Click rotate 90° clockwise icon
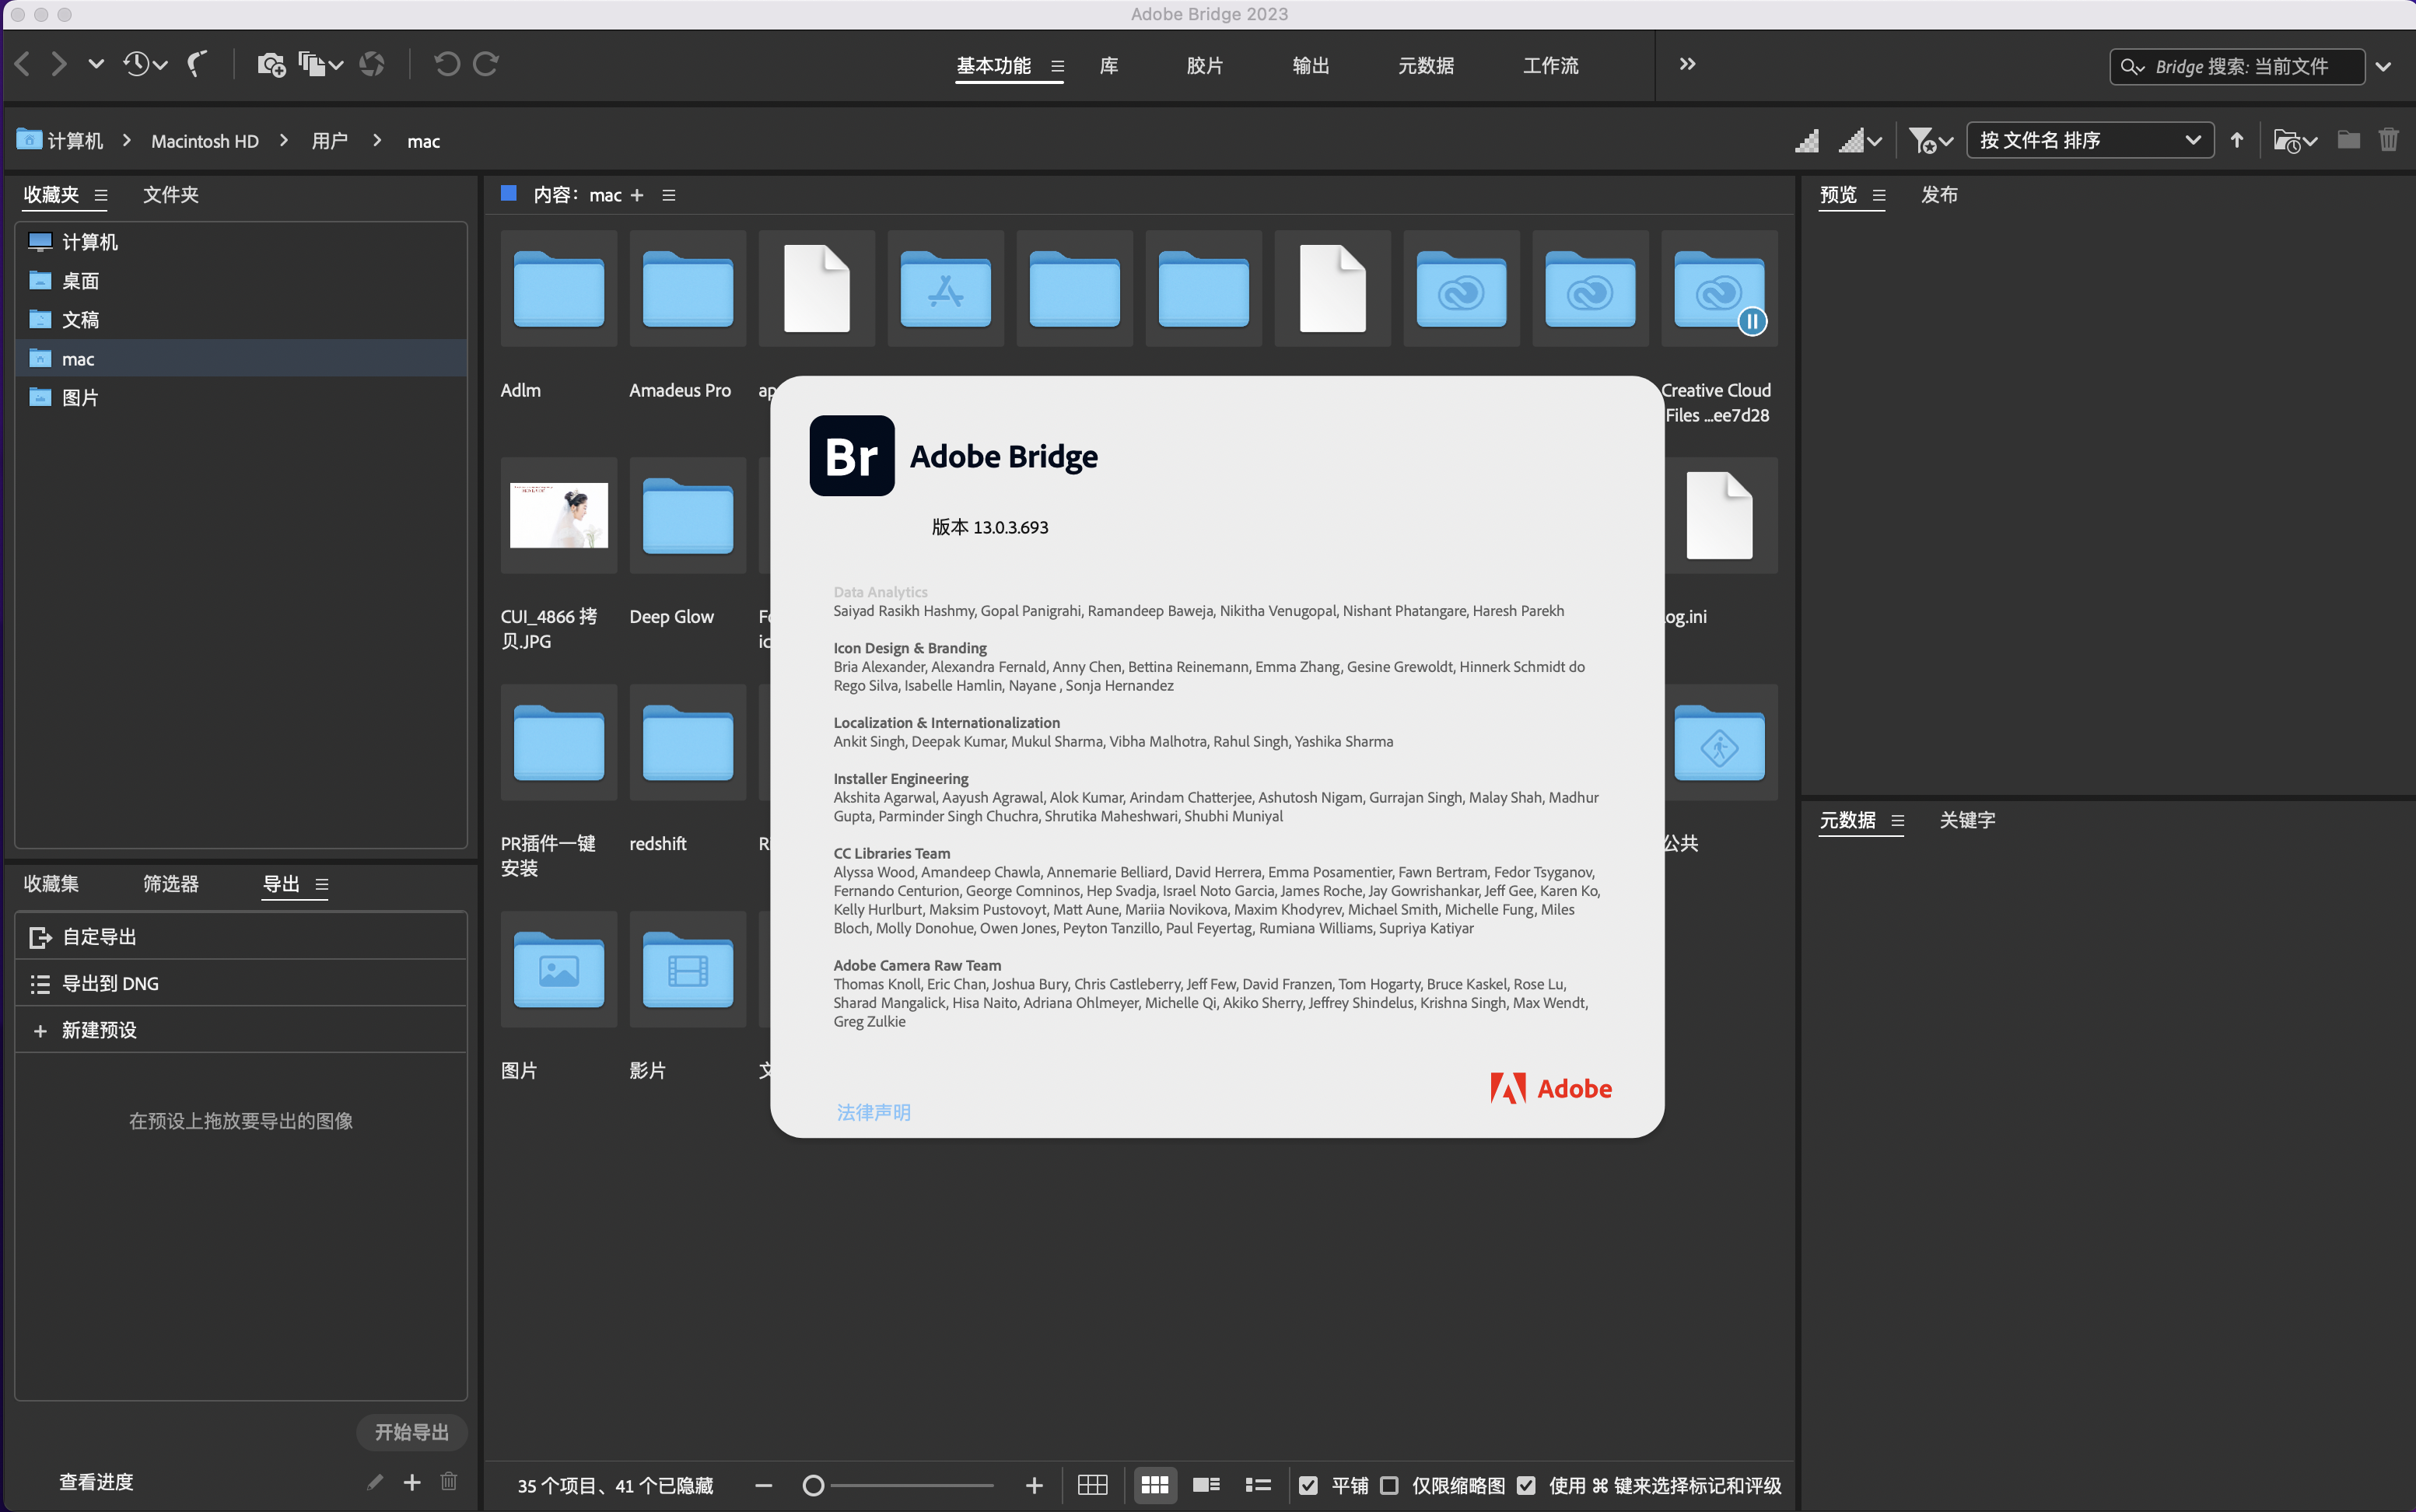Image resolution: width=2416 pixels, height=1512 pixels. click(487, 64)
